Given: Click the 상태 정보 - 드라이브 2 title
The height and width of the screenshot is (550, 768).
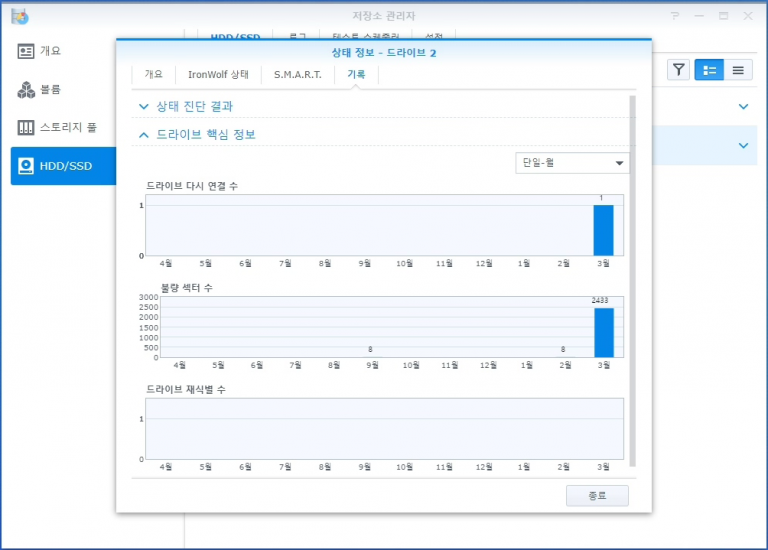Looking at the screenshot, I should click(384, 53).
